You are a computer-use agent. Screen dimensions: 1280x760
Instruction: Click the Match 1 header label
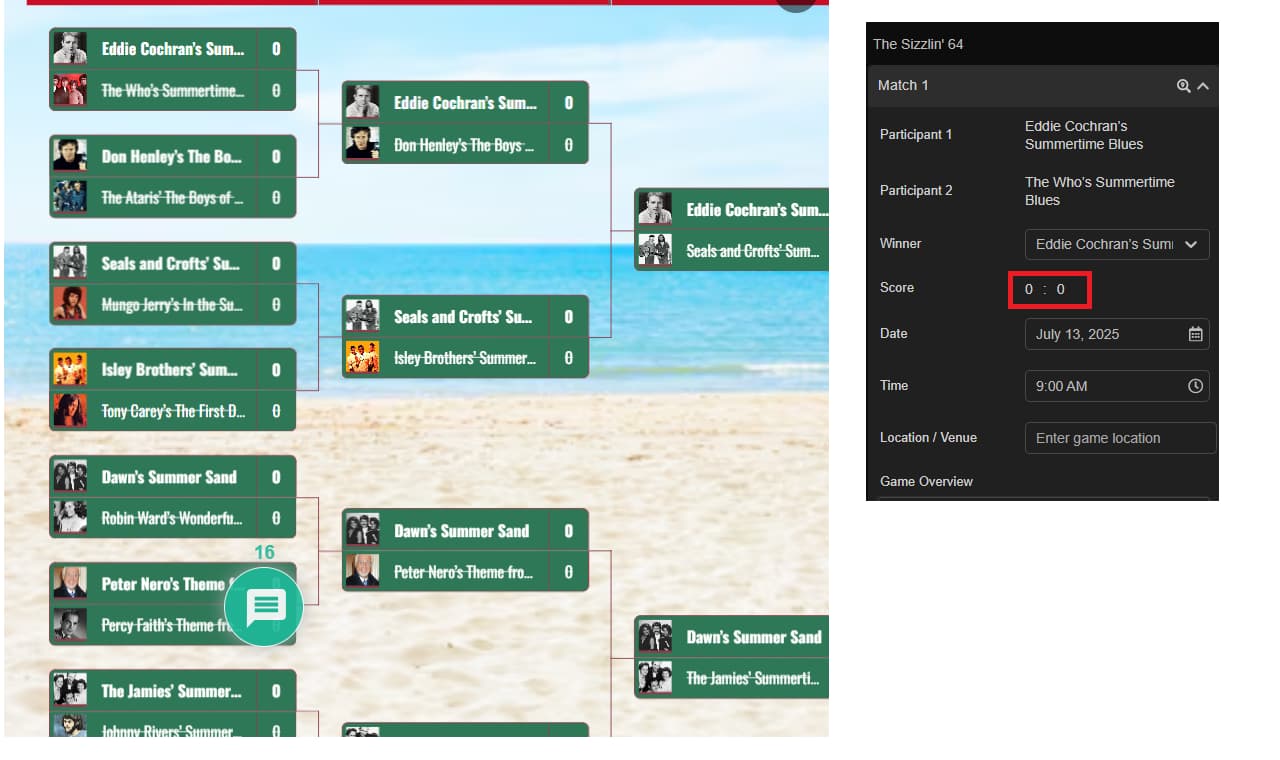pos(903,85)
